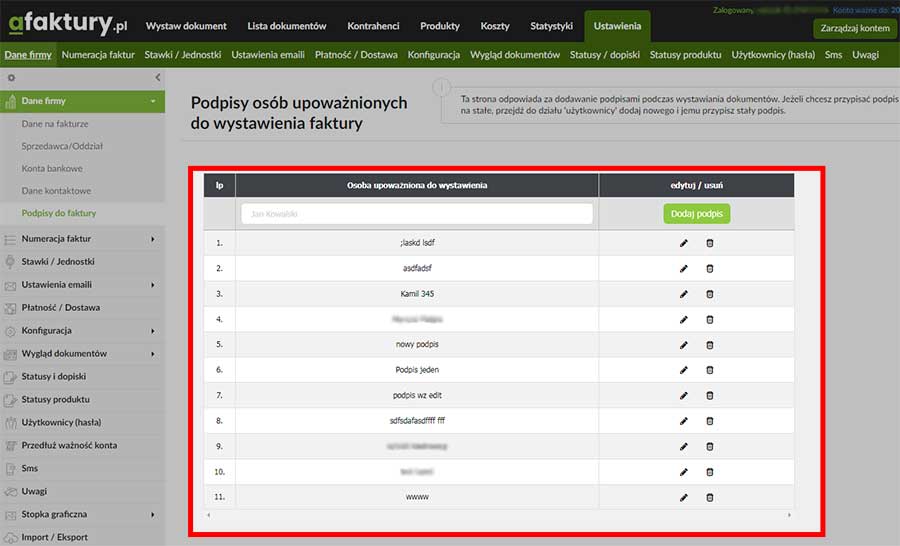Go to Kontrahenci in top navigation

(x=373, y=26)
